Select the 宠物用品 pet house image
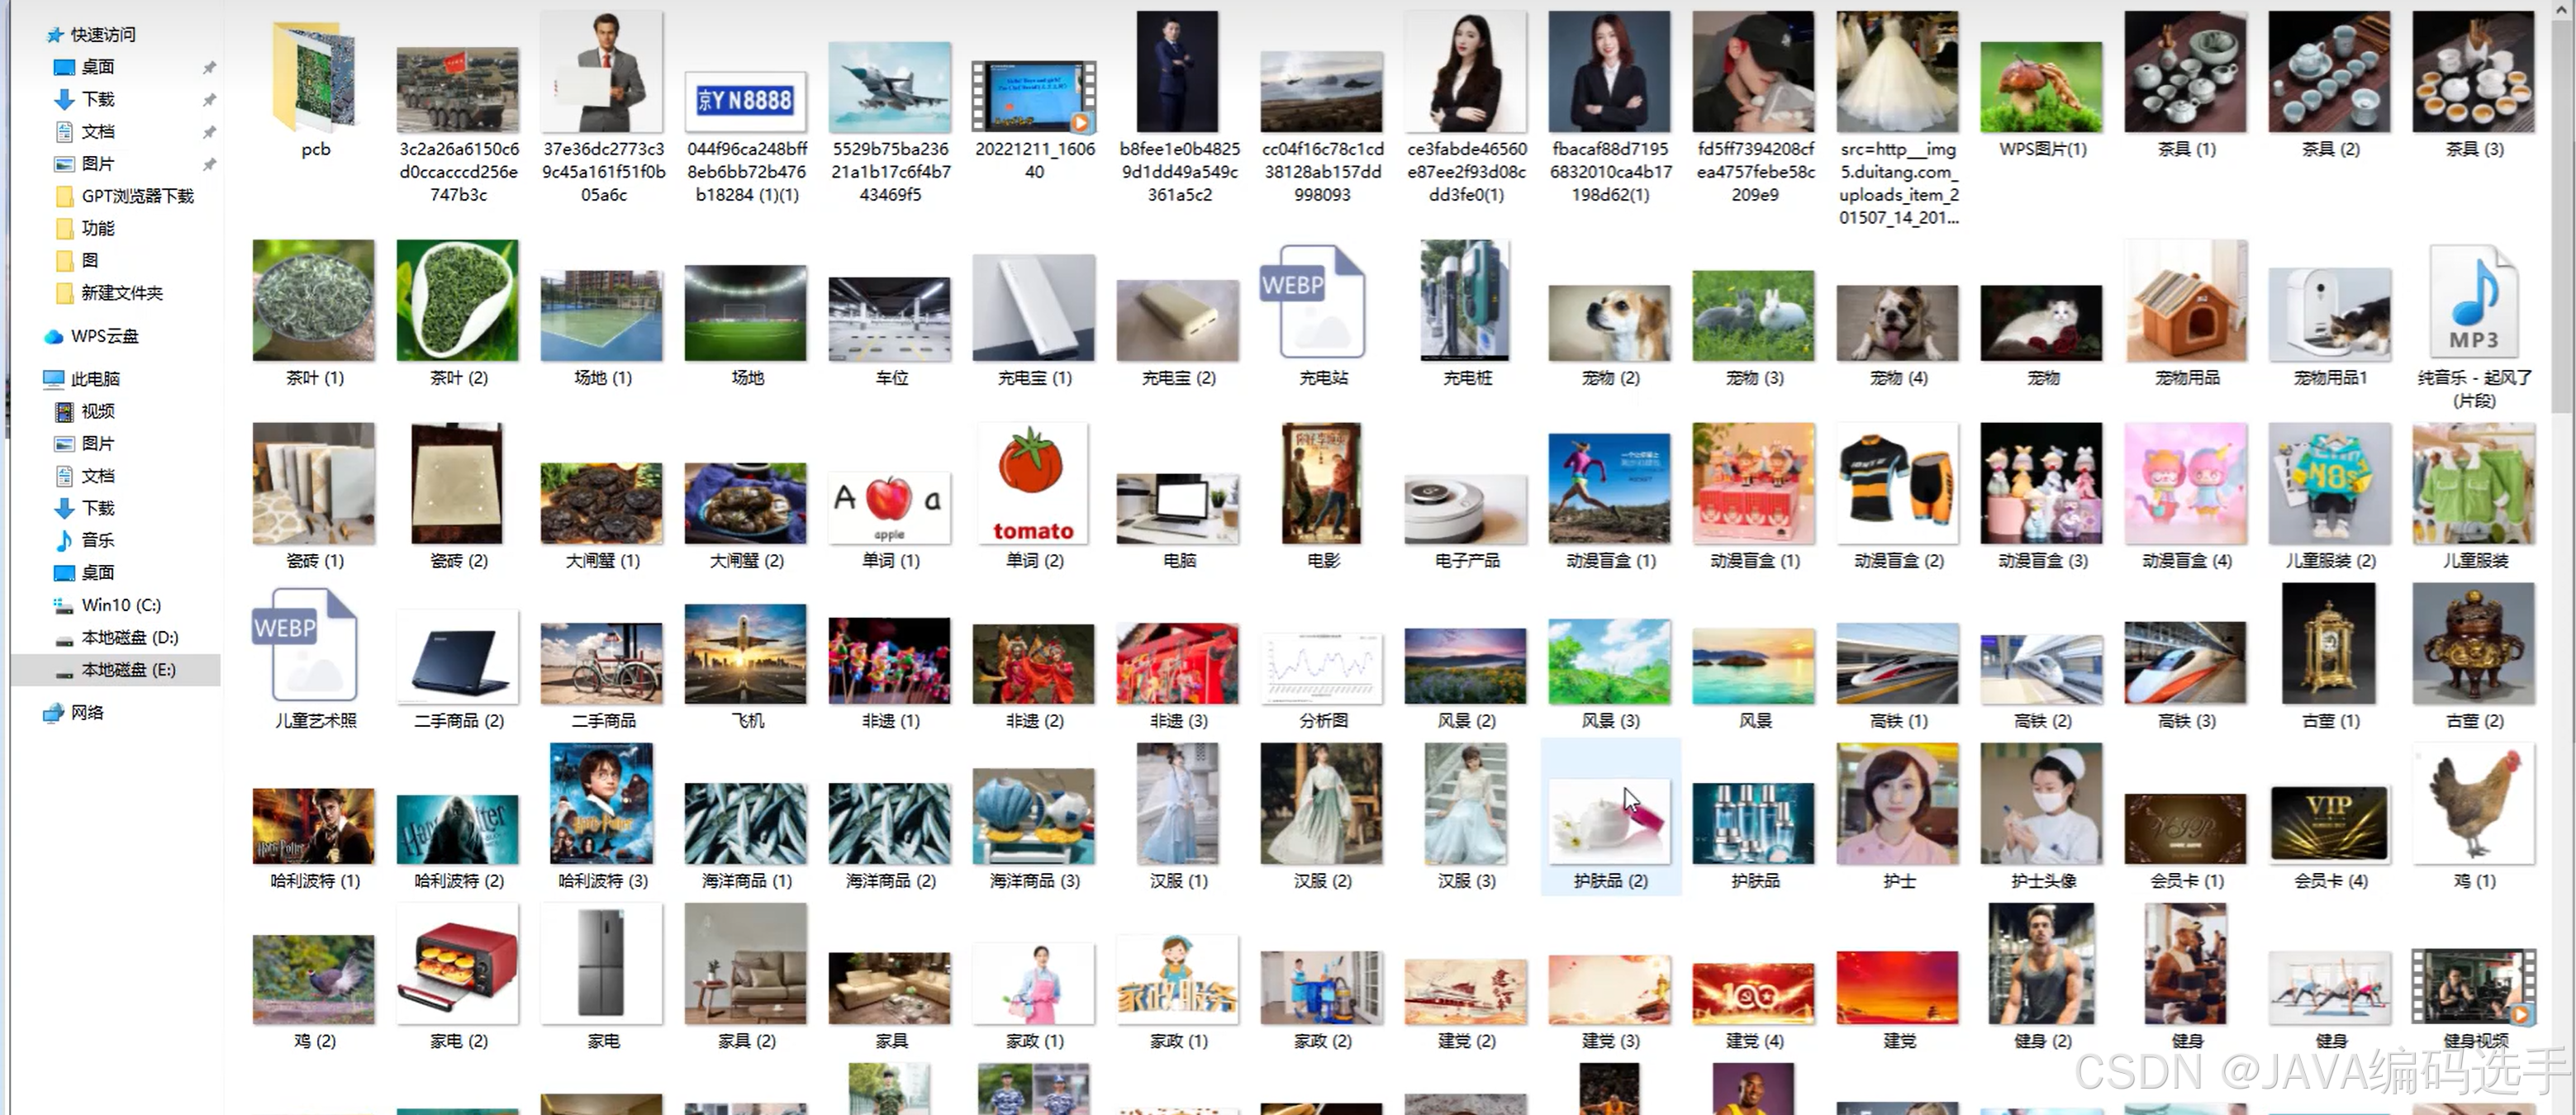The height and width of the screenshot is (1115, 2576). coord(2186,301)
